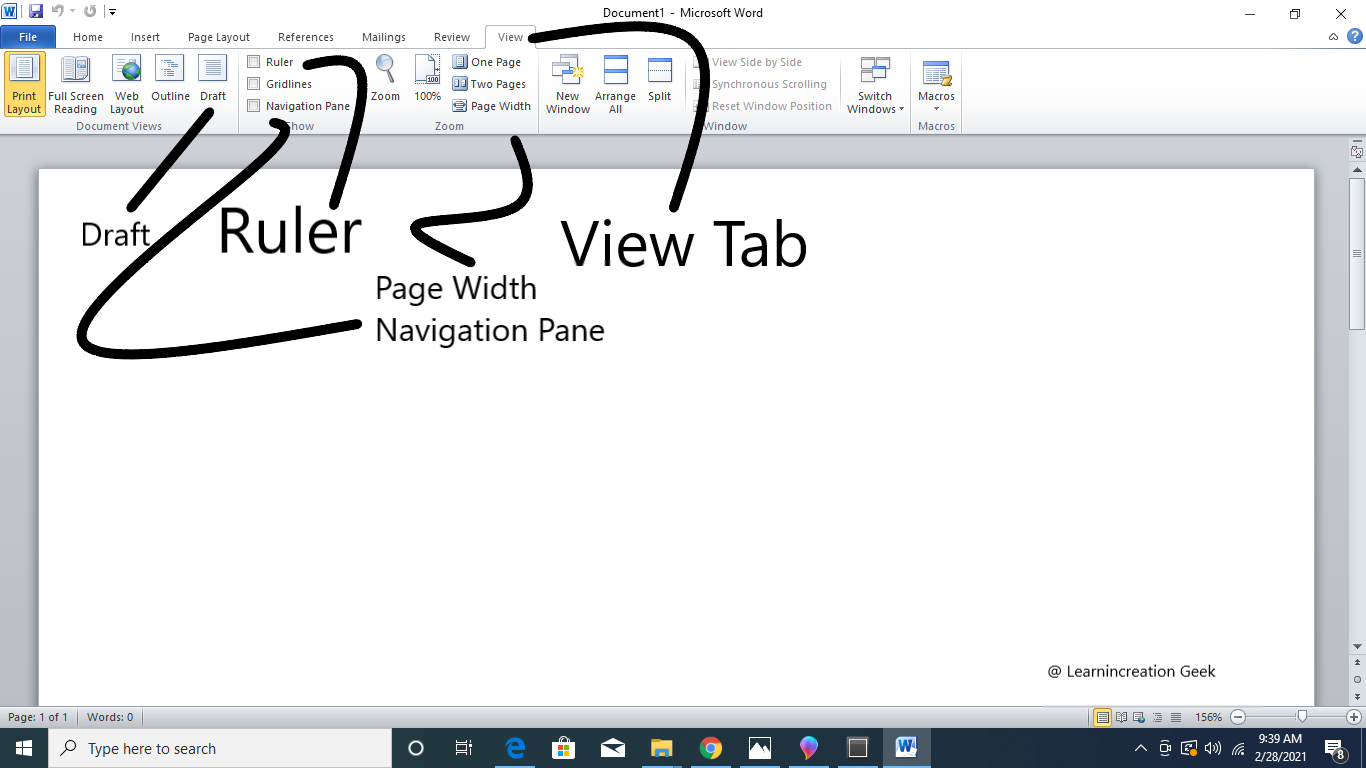Open the File tab
The image size is (1366, 768).
coord(28,37)
